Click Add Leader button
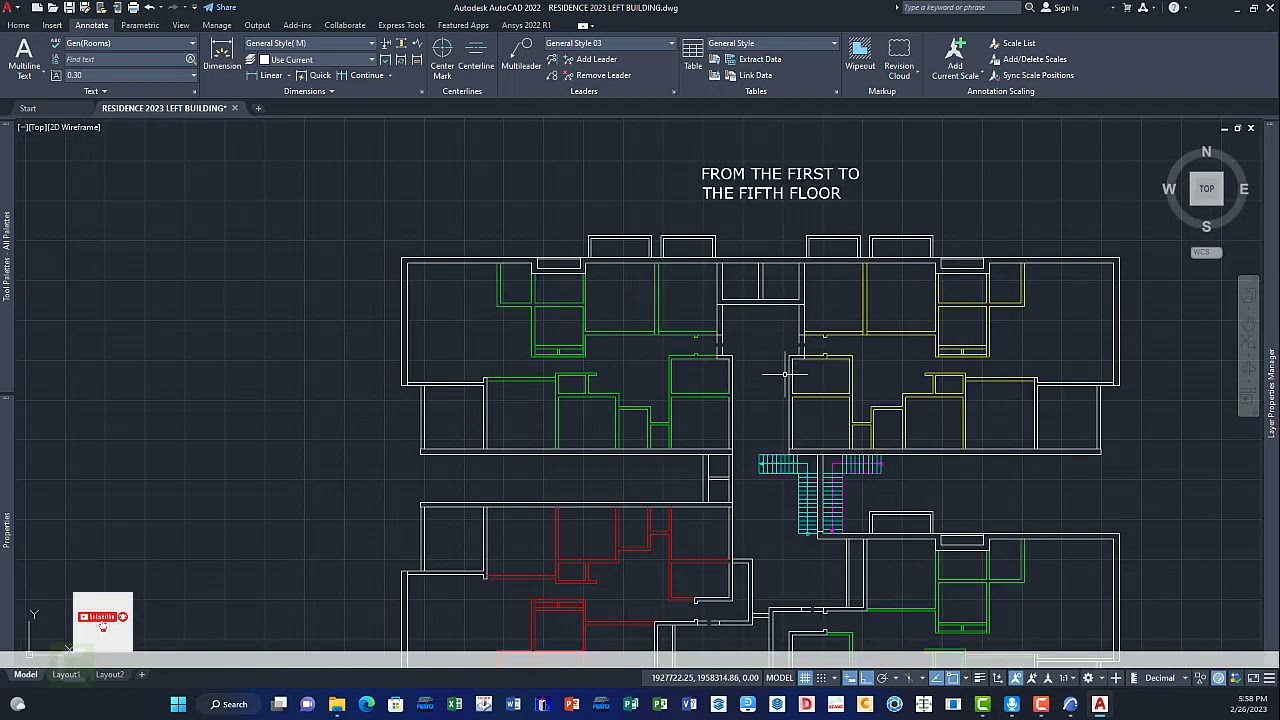This screenshot has height=720, width=1280. click(589, 59)
